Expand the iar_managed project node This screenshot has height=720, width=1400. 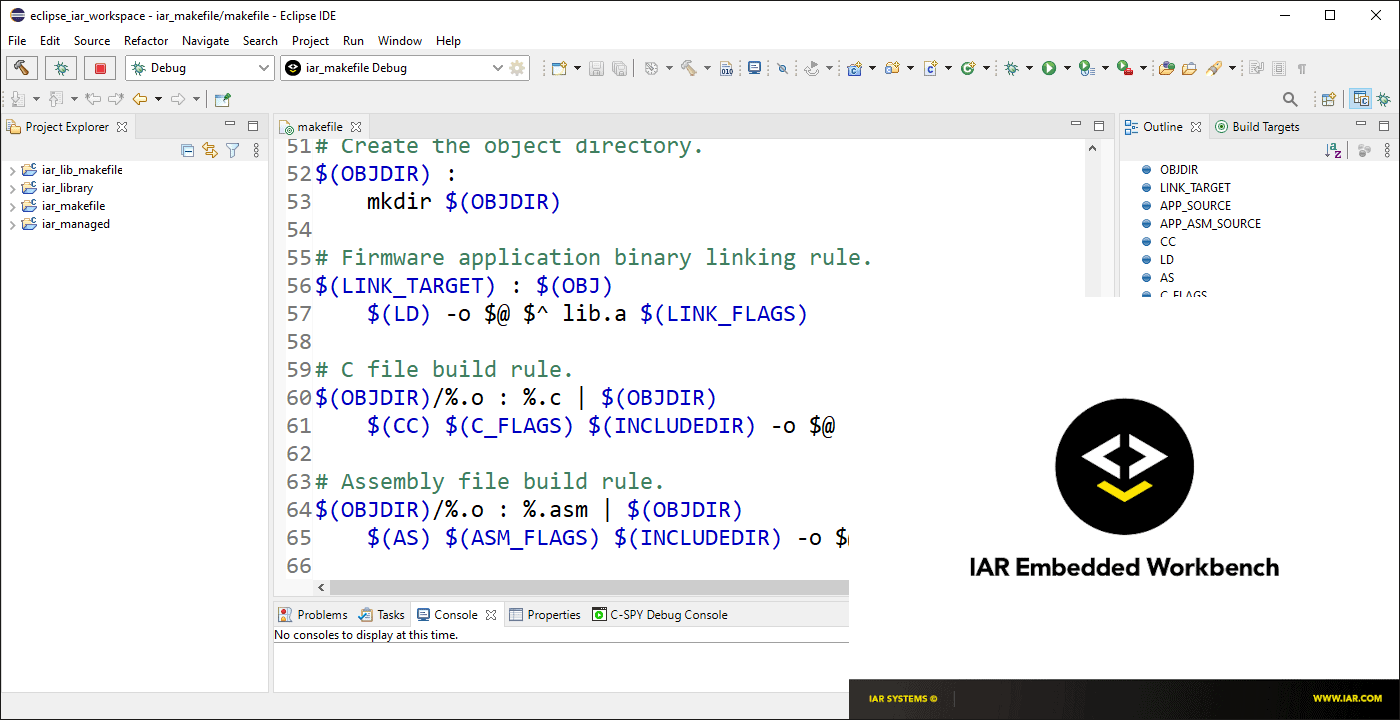[x=13, y=224]
